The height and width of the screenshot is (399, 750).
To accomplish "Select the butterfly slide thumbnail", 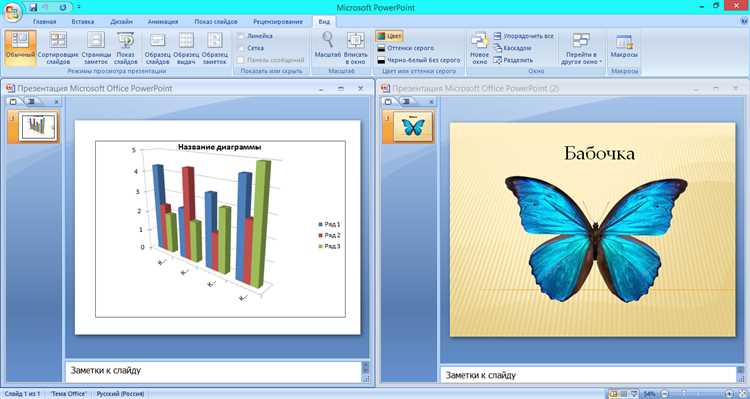I will click(x=413, y=127).
